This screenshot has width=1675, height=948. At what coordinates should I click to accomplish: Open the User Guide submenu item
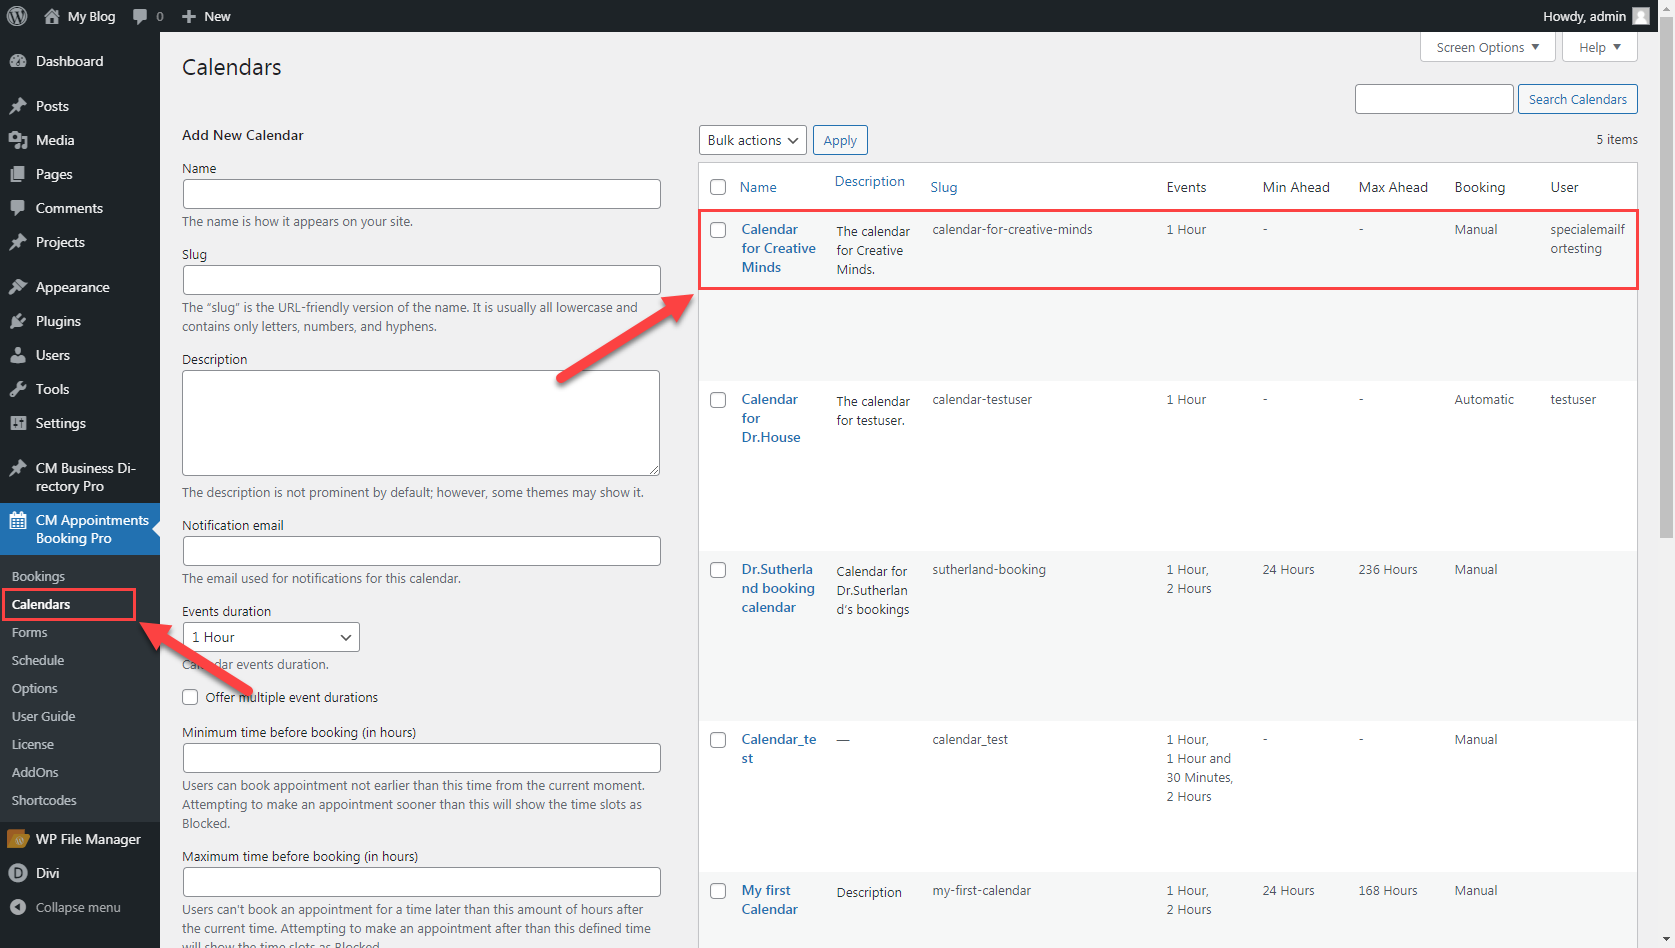[43, 716]
